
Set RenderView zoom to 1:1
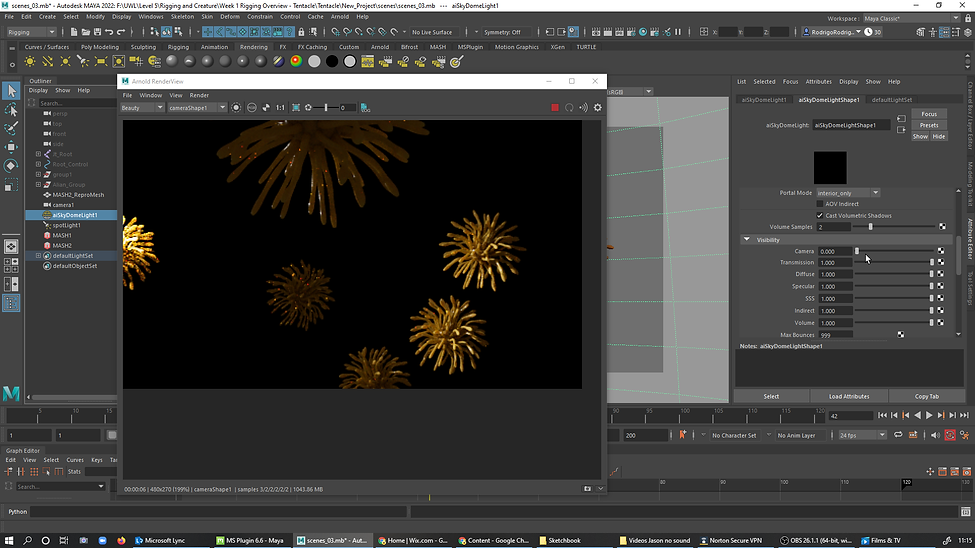coord(280,108)
